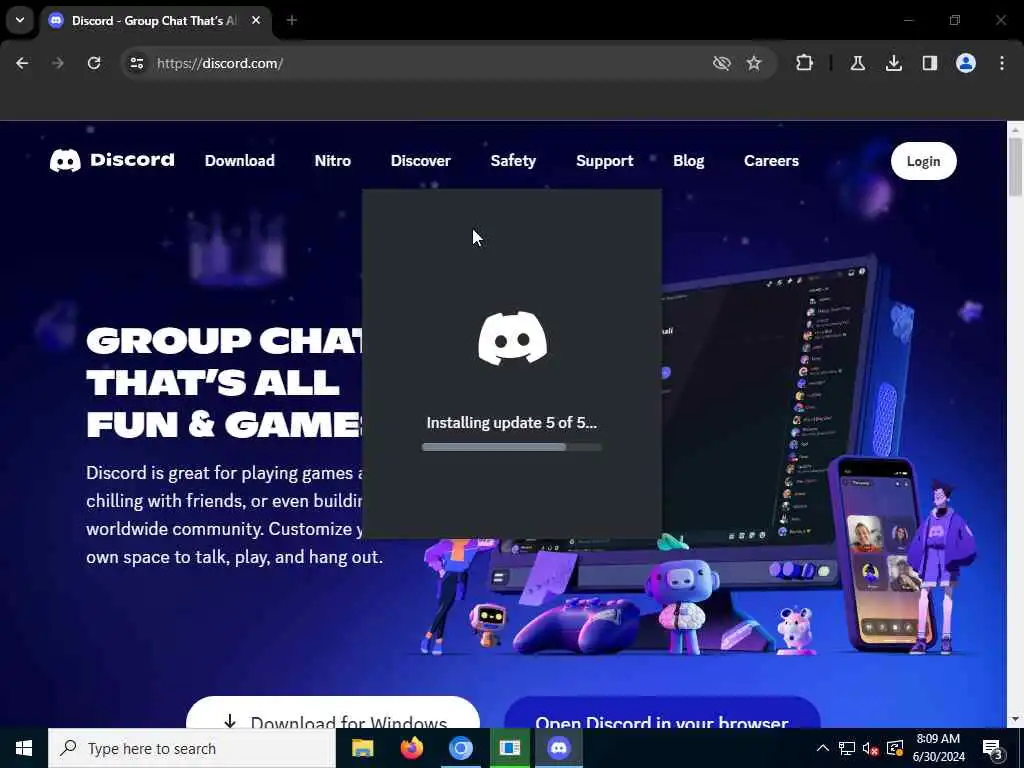The image size is (1024, 768).
Task: View site information icon in address bar
Action: tap(136, 63)
